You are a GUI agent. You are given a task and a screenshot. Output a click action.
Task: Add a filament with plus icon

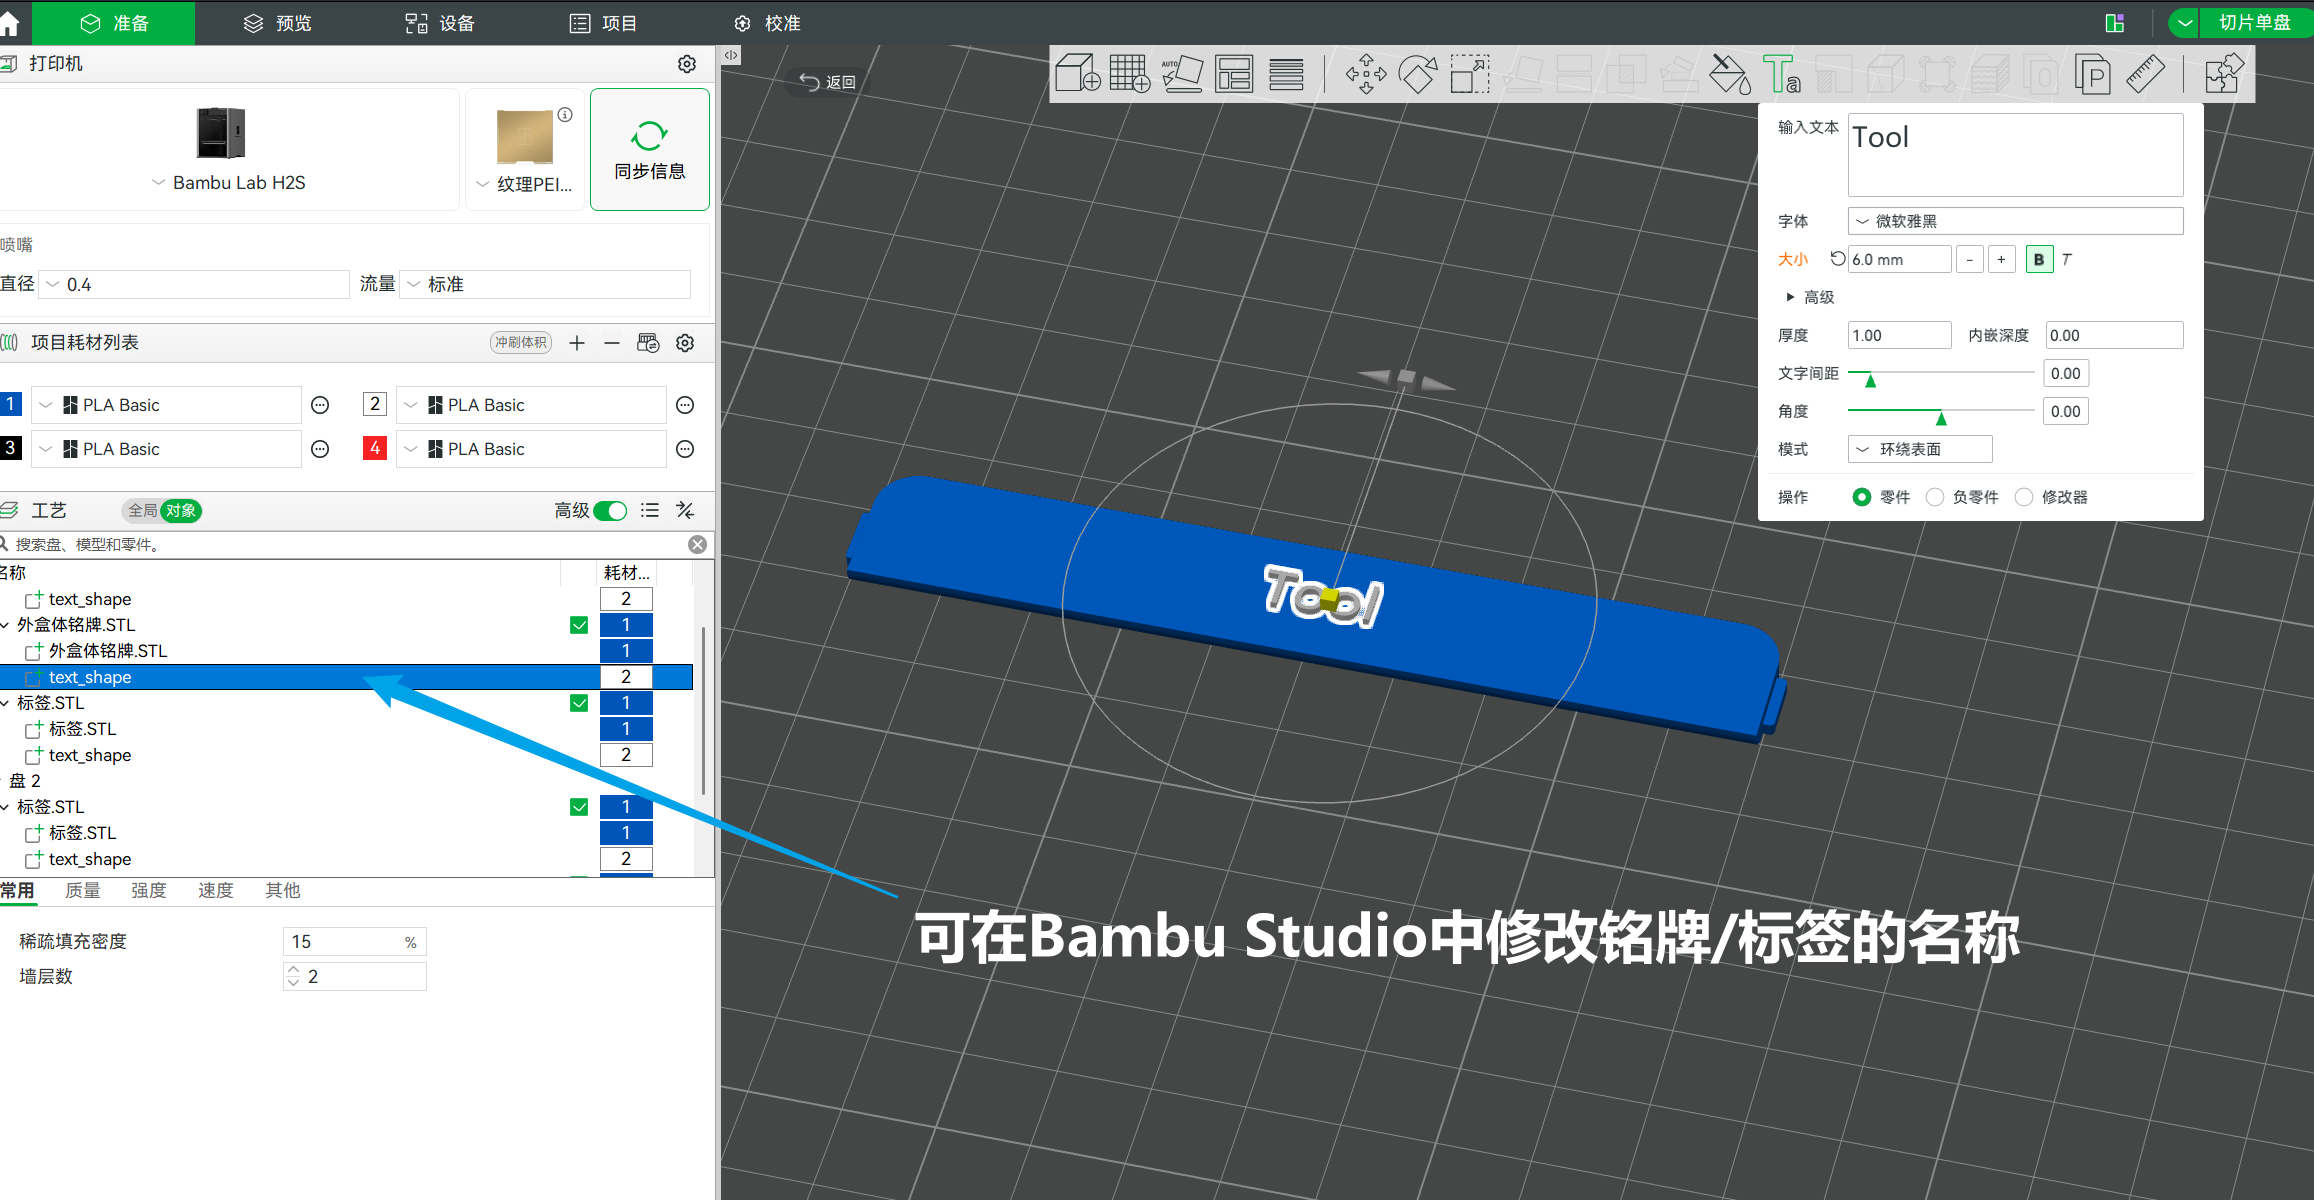pos(577,343)
